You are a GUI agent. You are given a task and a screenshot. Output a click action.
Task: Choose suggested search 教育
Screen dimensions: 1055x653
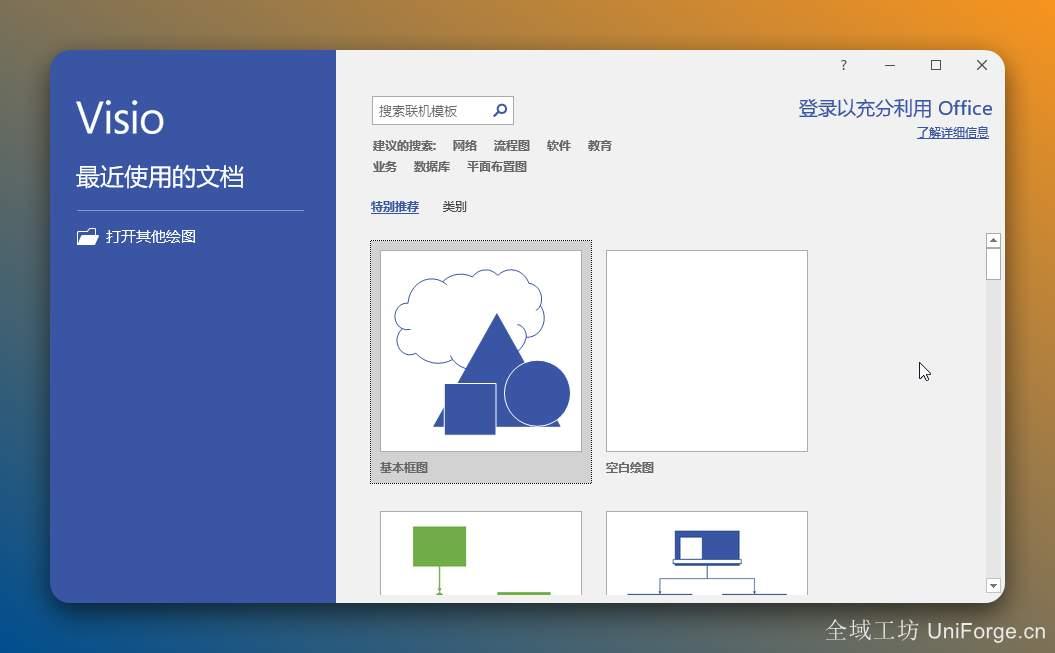[x=599, y=146]
